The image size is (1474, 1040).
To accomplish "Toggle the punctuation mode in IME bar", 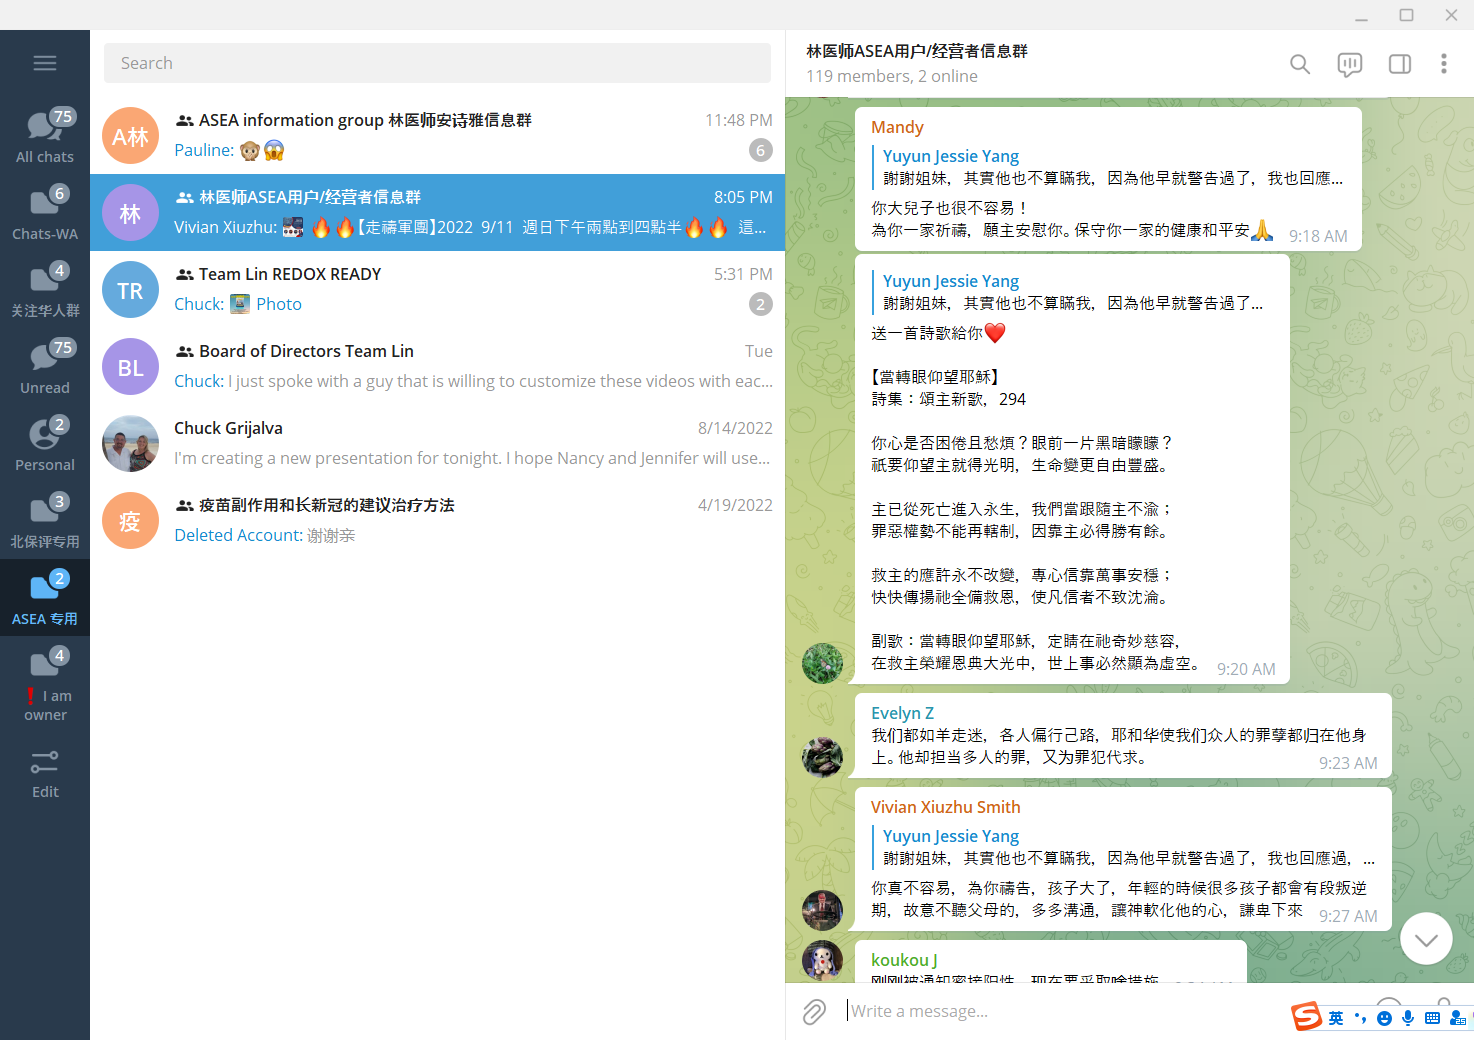I will point(1360,1018).
